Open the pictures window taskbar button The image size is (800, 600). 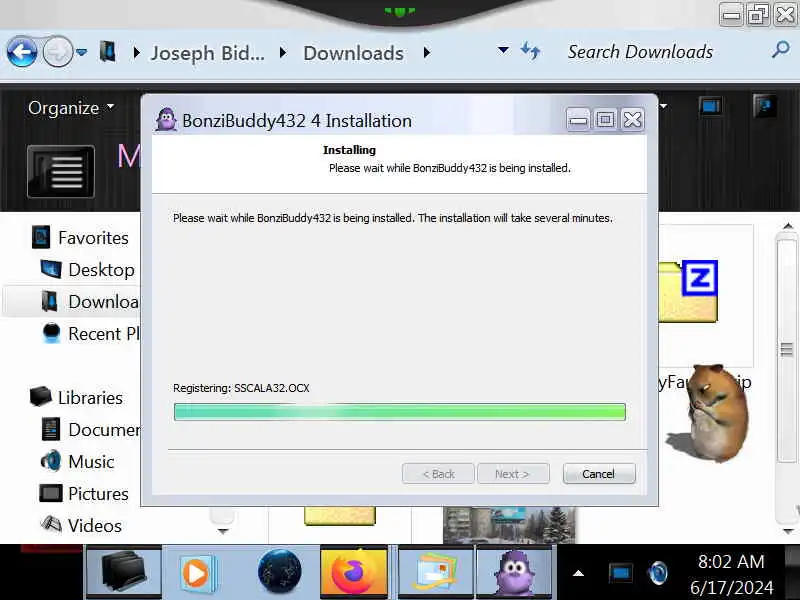(x=436, y=571)
